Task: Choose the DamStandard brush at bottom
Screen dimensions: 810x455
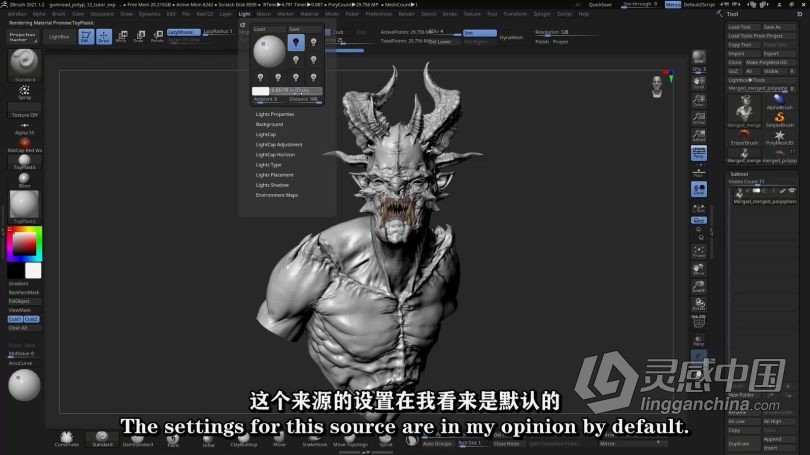Action: pyautogui.click(x=137, y=440)
